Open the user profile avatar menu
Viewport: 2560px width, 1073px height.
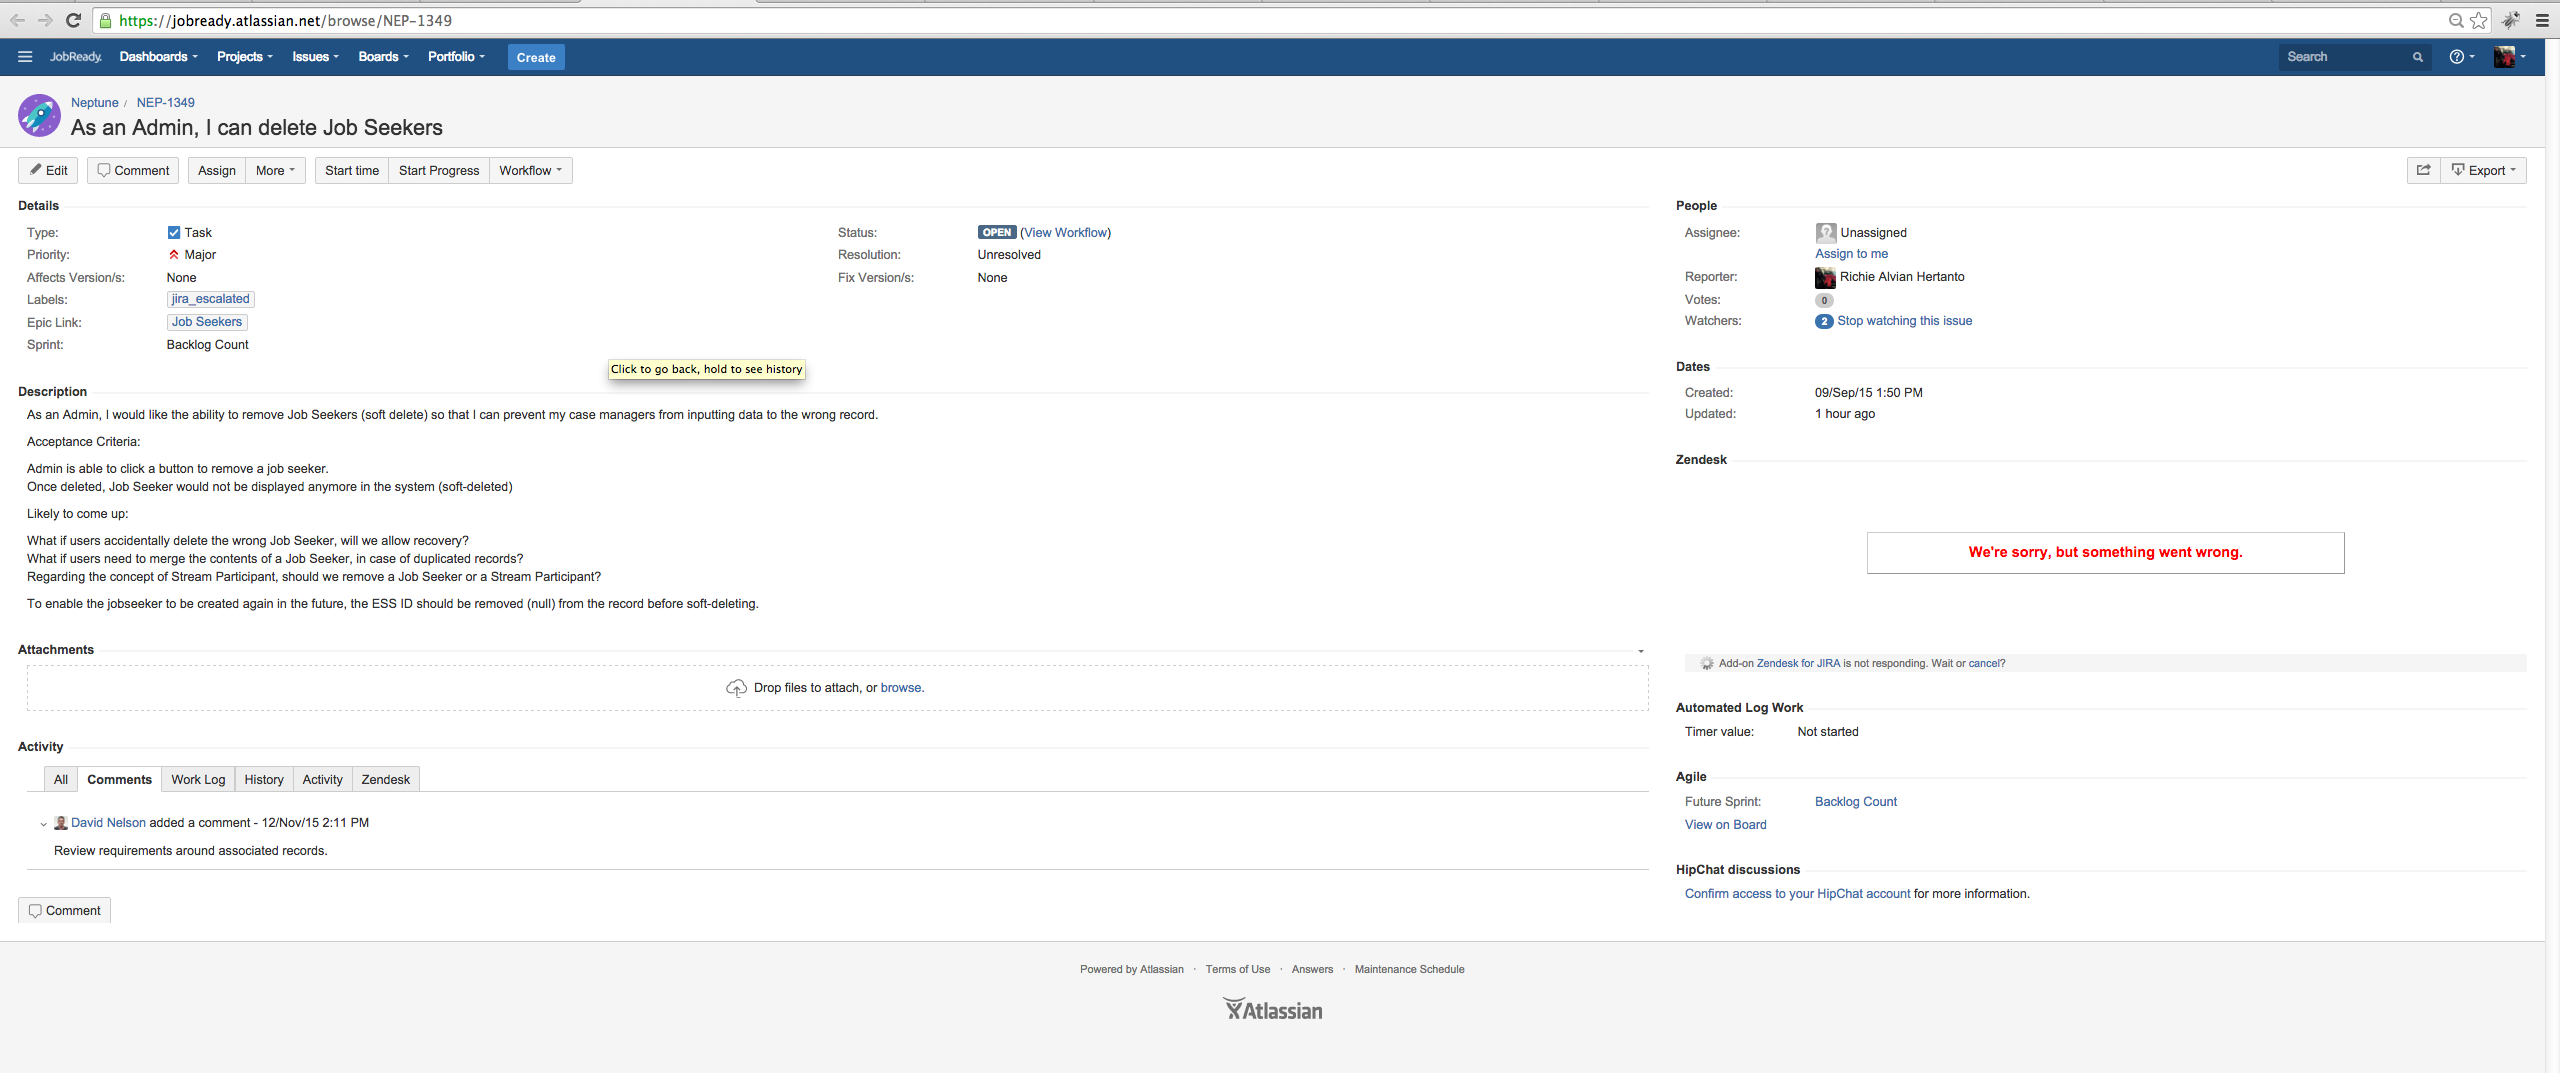2510,57
